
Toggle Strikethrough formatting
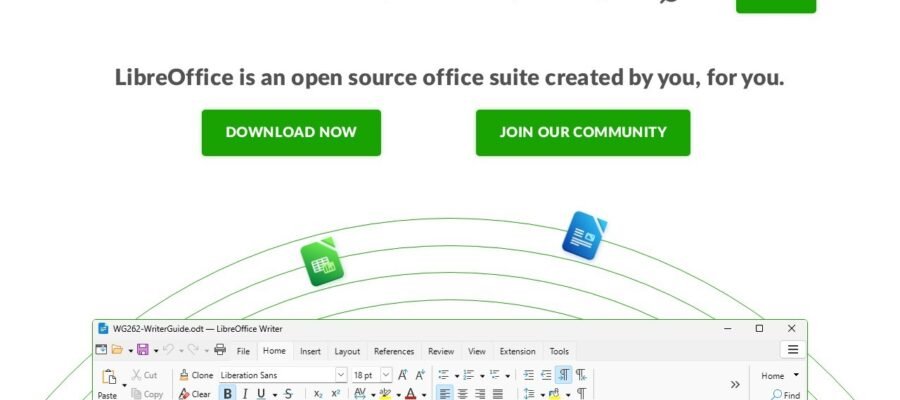coord(288,394)
